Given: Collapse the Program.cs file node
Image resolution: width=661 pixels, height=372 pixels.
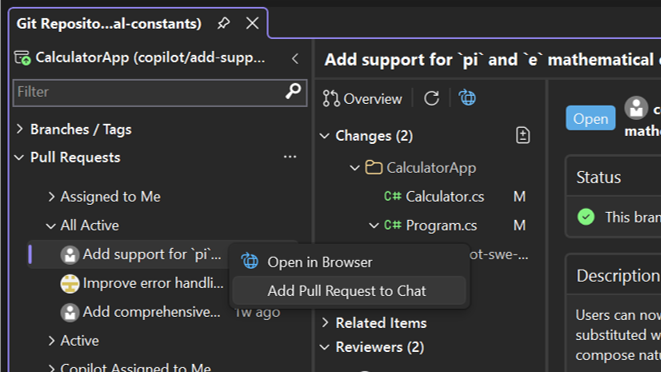Looking at the screenshot, I should click(x=373, y=225).
